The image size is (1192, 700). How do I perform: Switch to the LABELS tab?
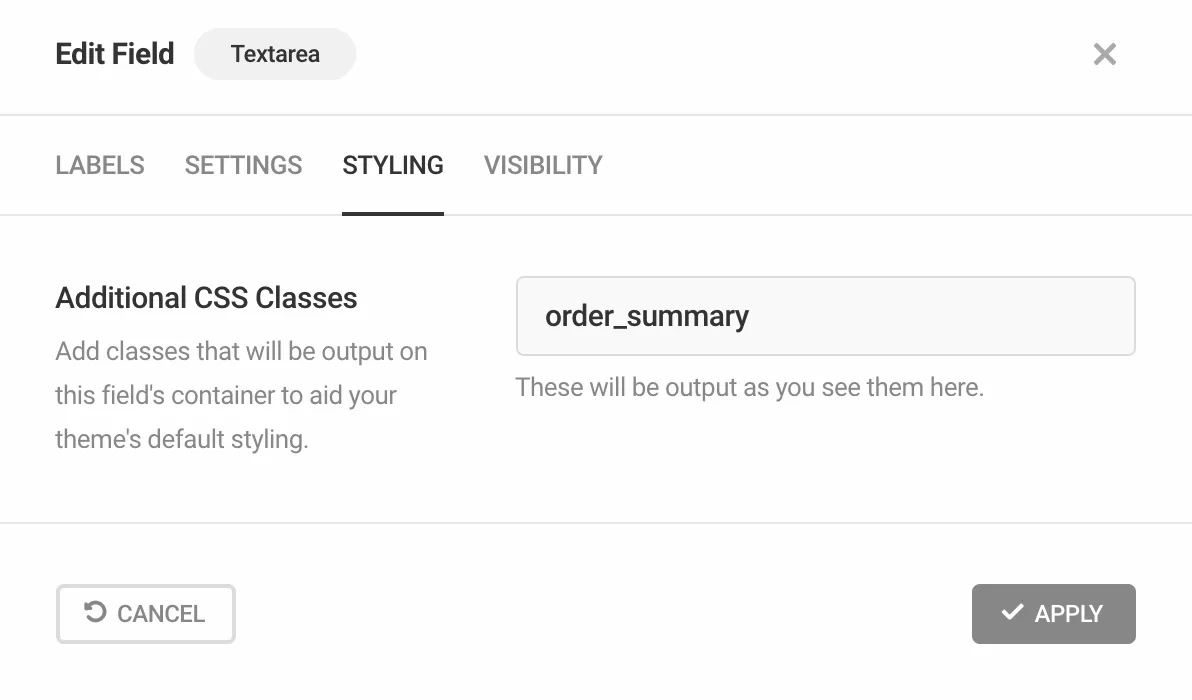tap(99, 165)
